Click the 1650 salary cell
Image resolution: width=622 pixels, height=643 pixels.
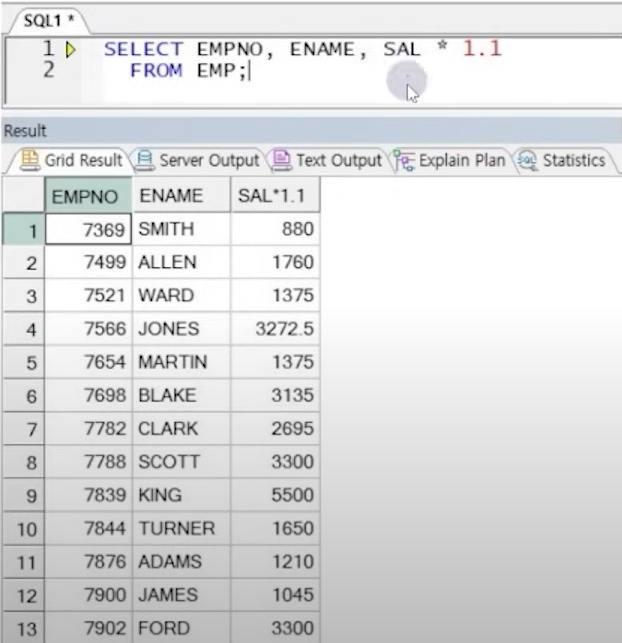(276, 529)
